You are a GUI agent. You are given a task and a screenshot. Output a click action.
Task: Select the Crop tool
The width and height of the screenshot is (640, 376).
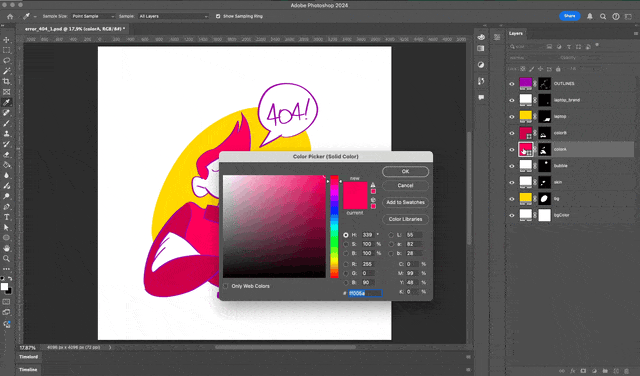(x=7, y=81)
